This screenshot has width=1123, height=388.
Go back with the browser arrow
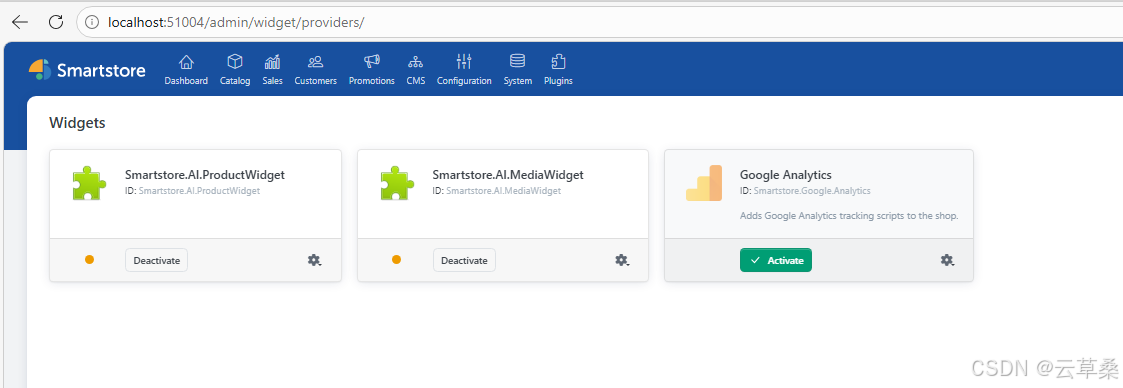(x=19, y=22)
